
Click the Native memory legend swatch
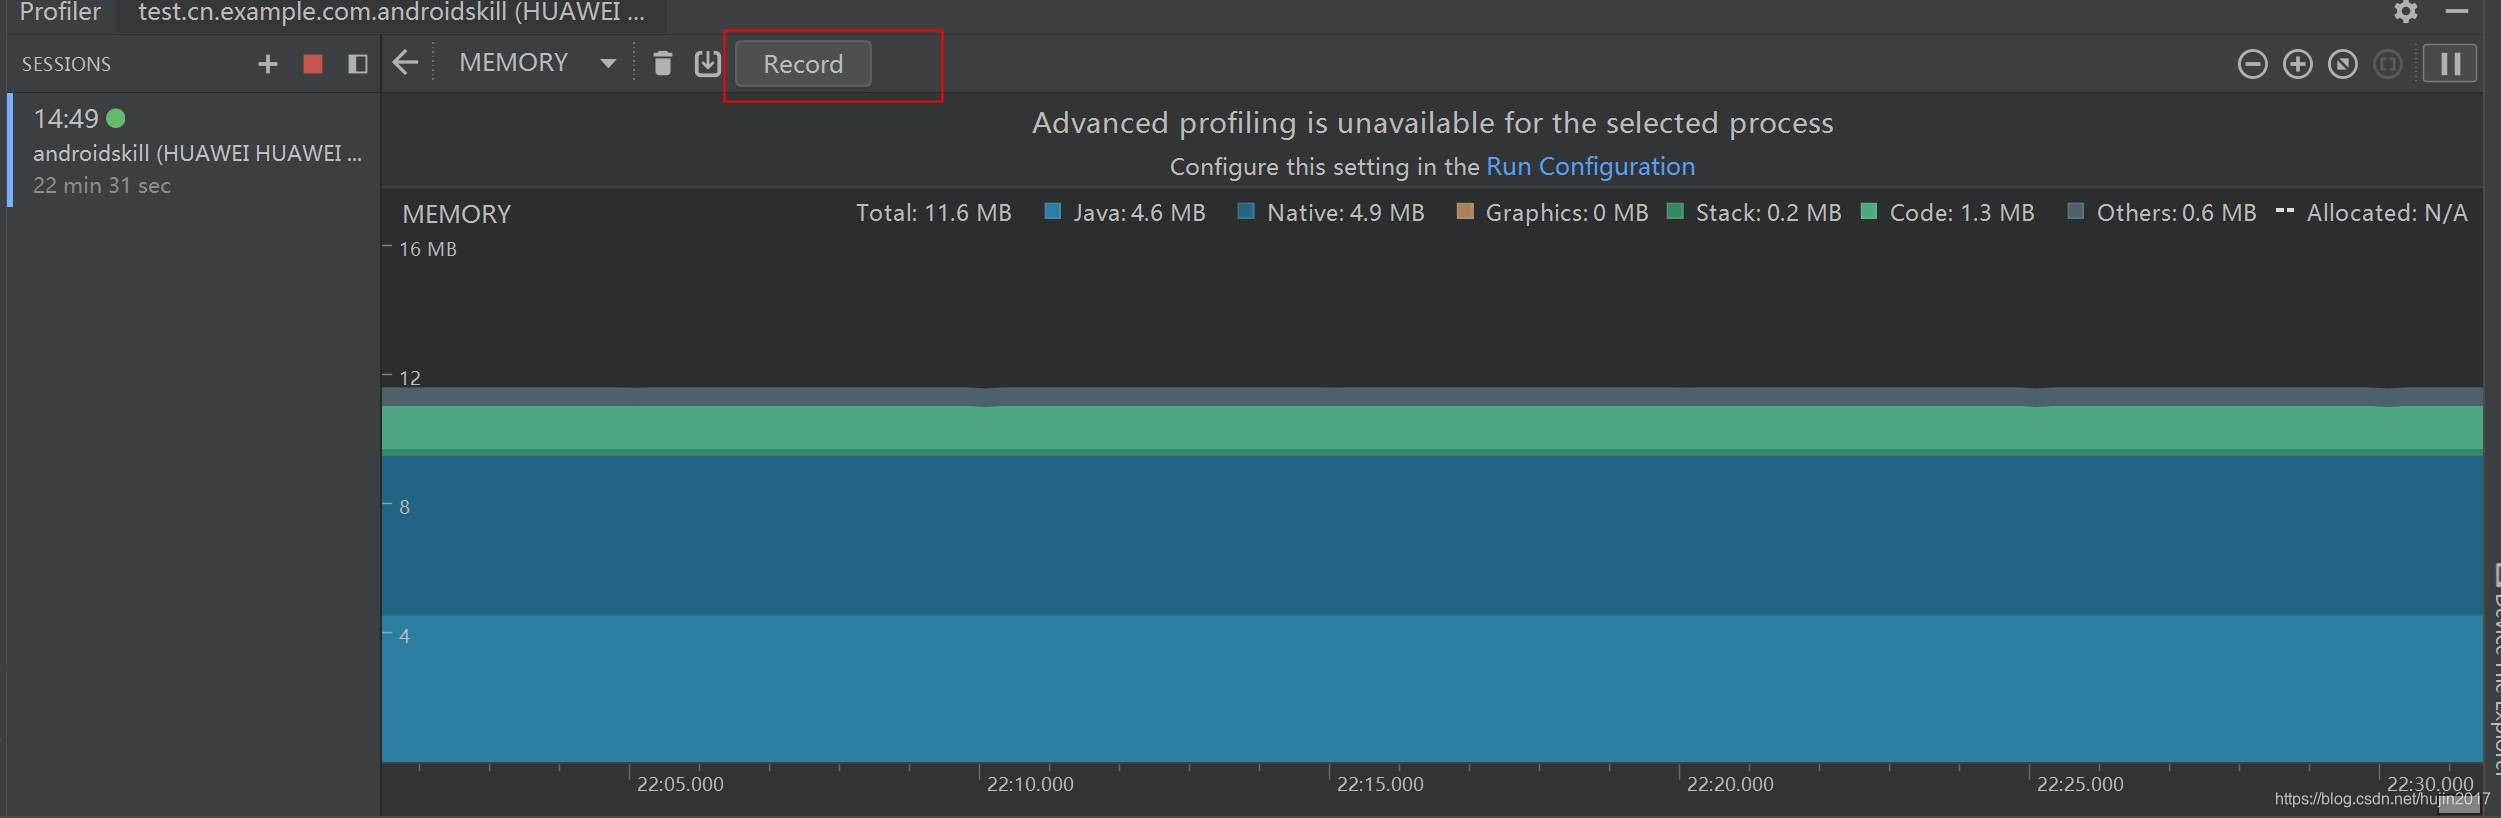[x=1245, y=211]
